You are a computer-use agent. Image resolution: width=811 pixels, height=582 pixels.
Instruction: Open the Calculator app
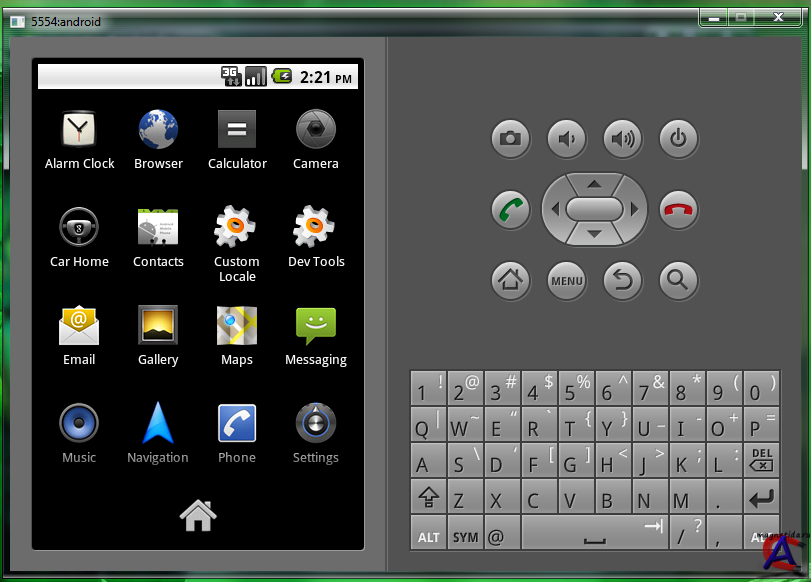237,130
